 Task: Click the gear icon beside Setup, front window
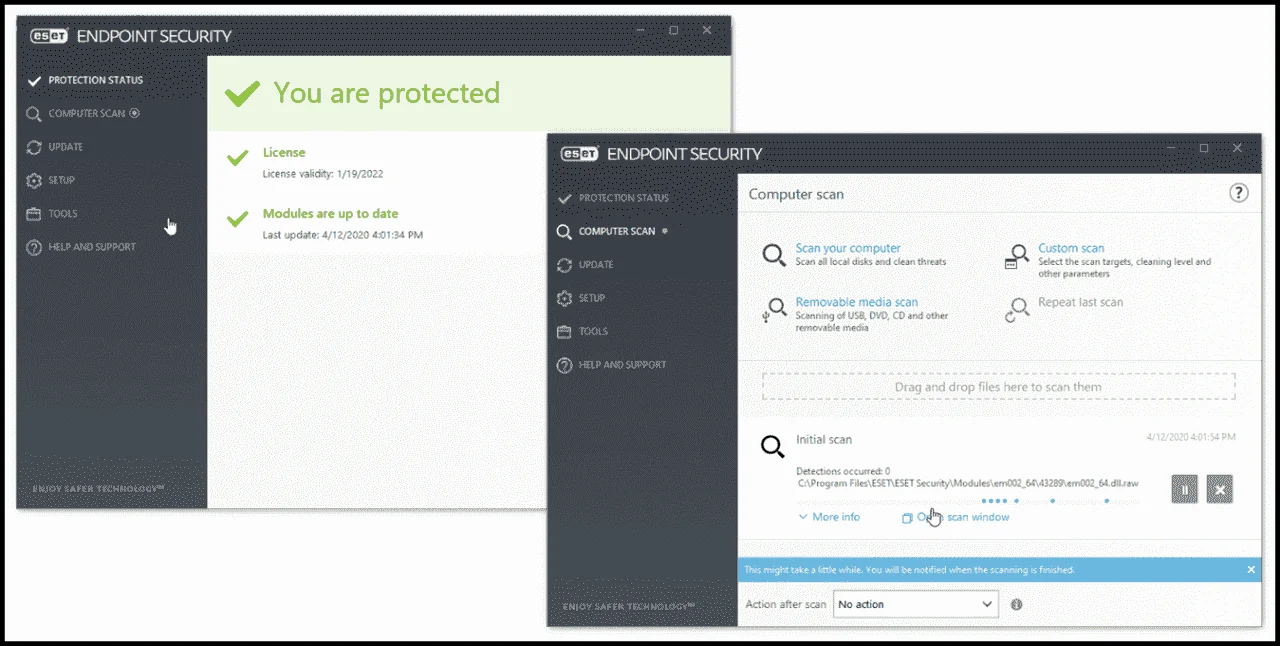click(x=564, y=299)
